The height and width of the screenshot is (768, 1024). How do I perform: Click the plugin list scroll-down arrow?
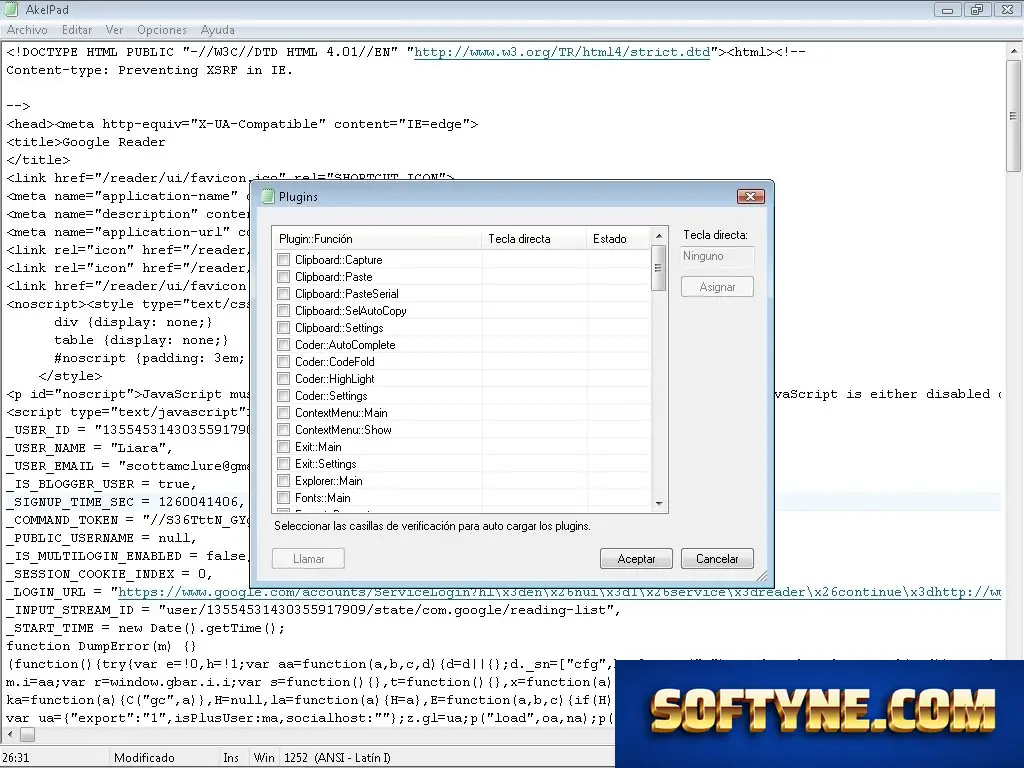click(658, 504)
